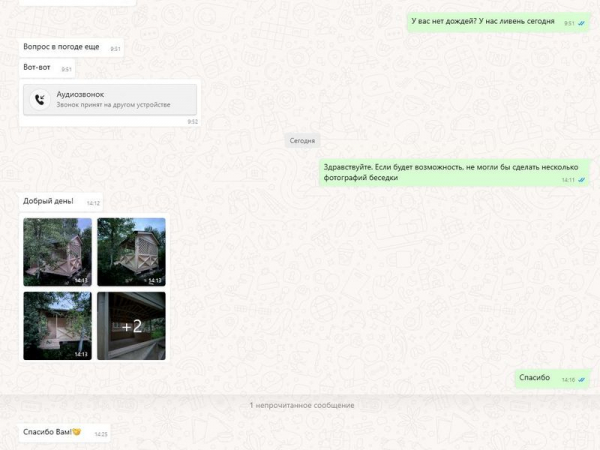Select the 'Вот-вот' message
The height and width of the screenshot is (450, 600).
[47, 68]
